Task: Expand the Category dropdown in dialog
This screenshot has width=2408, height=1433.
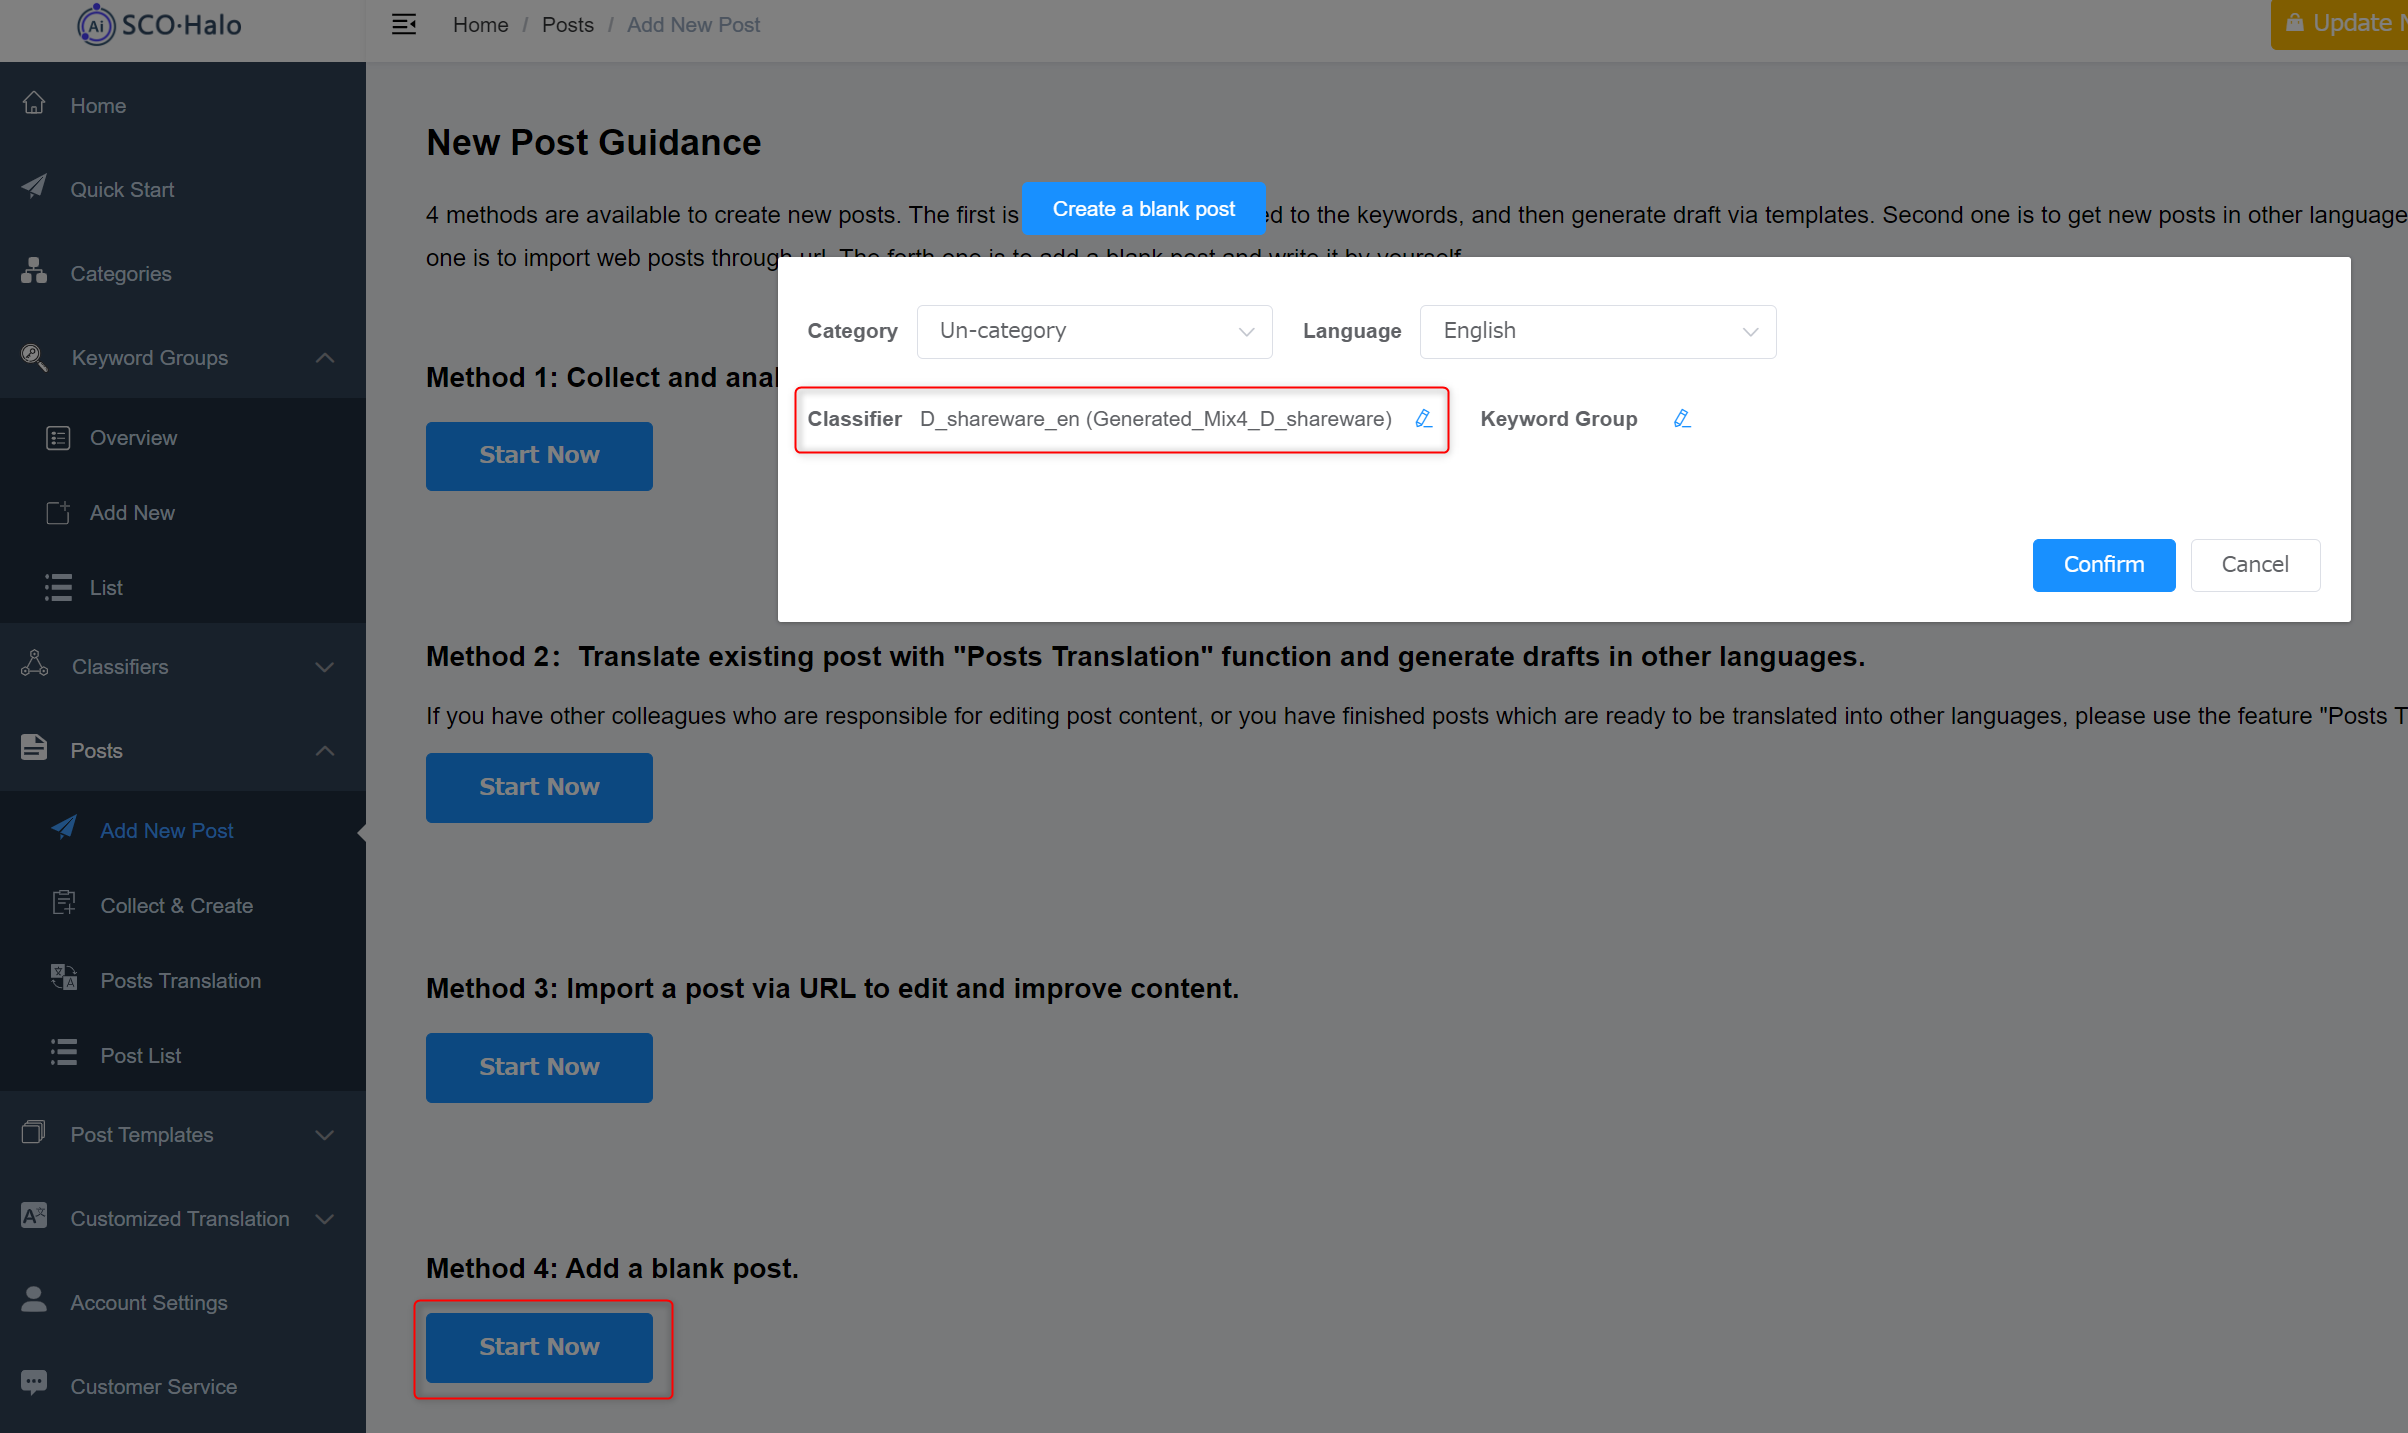Action: [x=1093, y=331]
